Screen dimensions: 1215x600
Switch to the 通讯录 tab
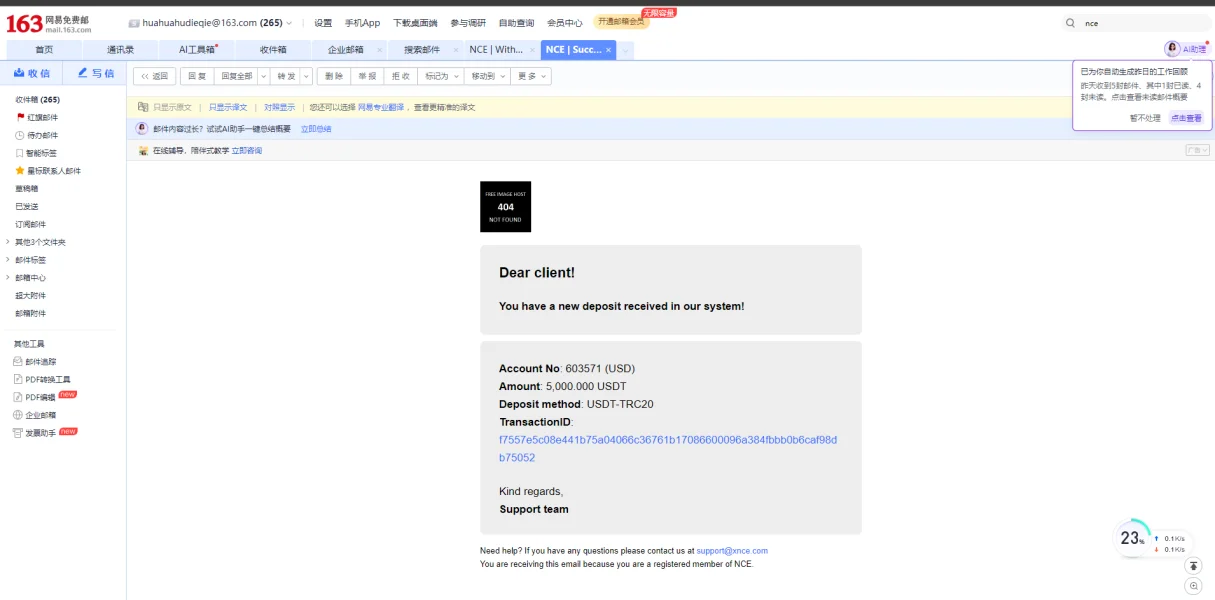pos(121,50)
